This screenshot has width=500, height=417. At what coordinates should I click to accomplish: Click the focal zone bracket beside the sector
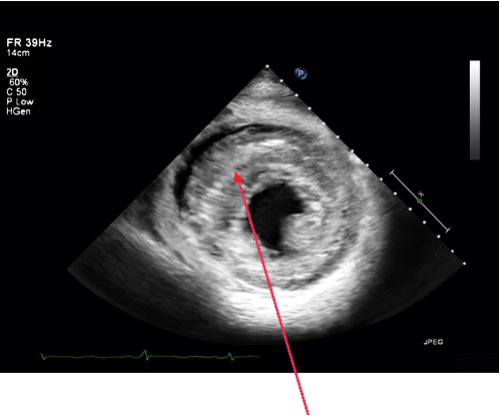[420, 201]
